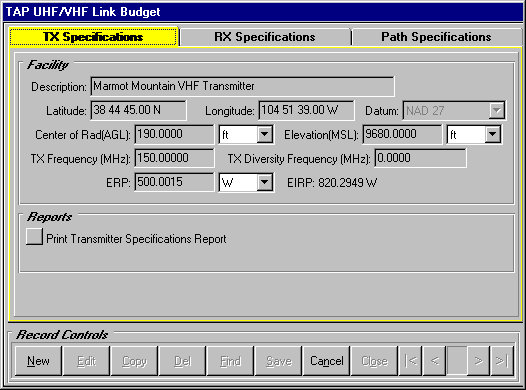
Task: Click the Del record button
Action: (x=182, y=361)
